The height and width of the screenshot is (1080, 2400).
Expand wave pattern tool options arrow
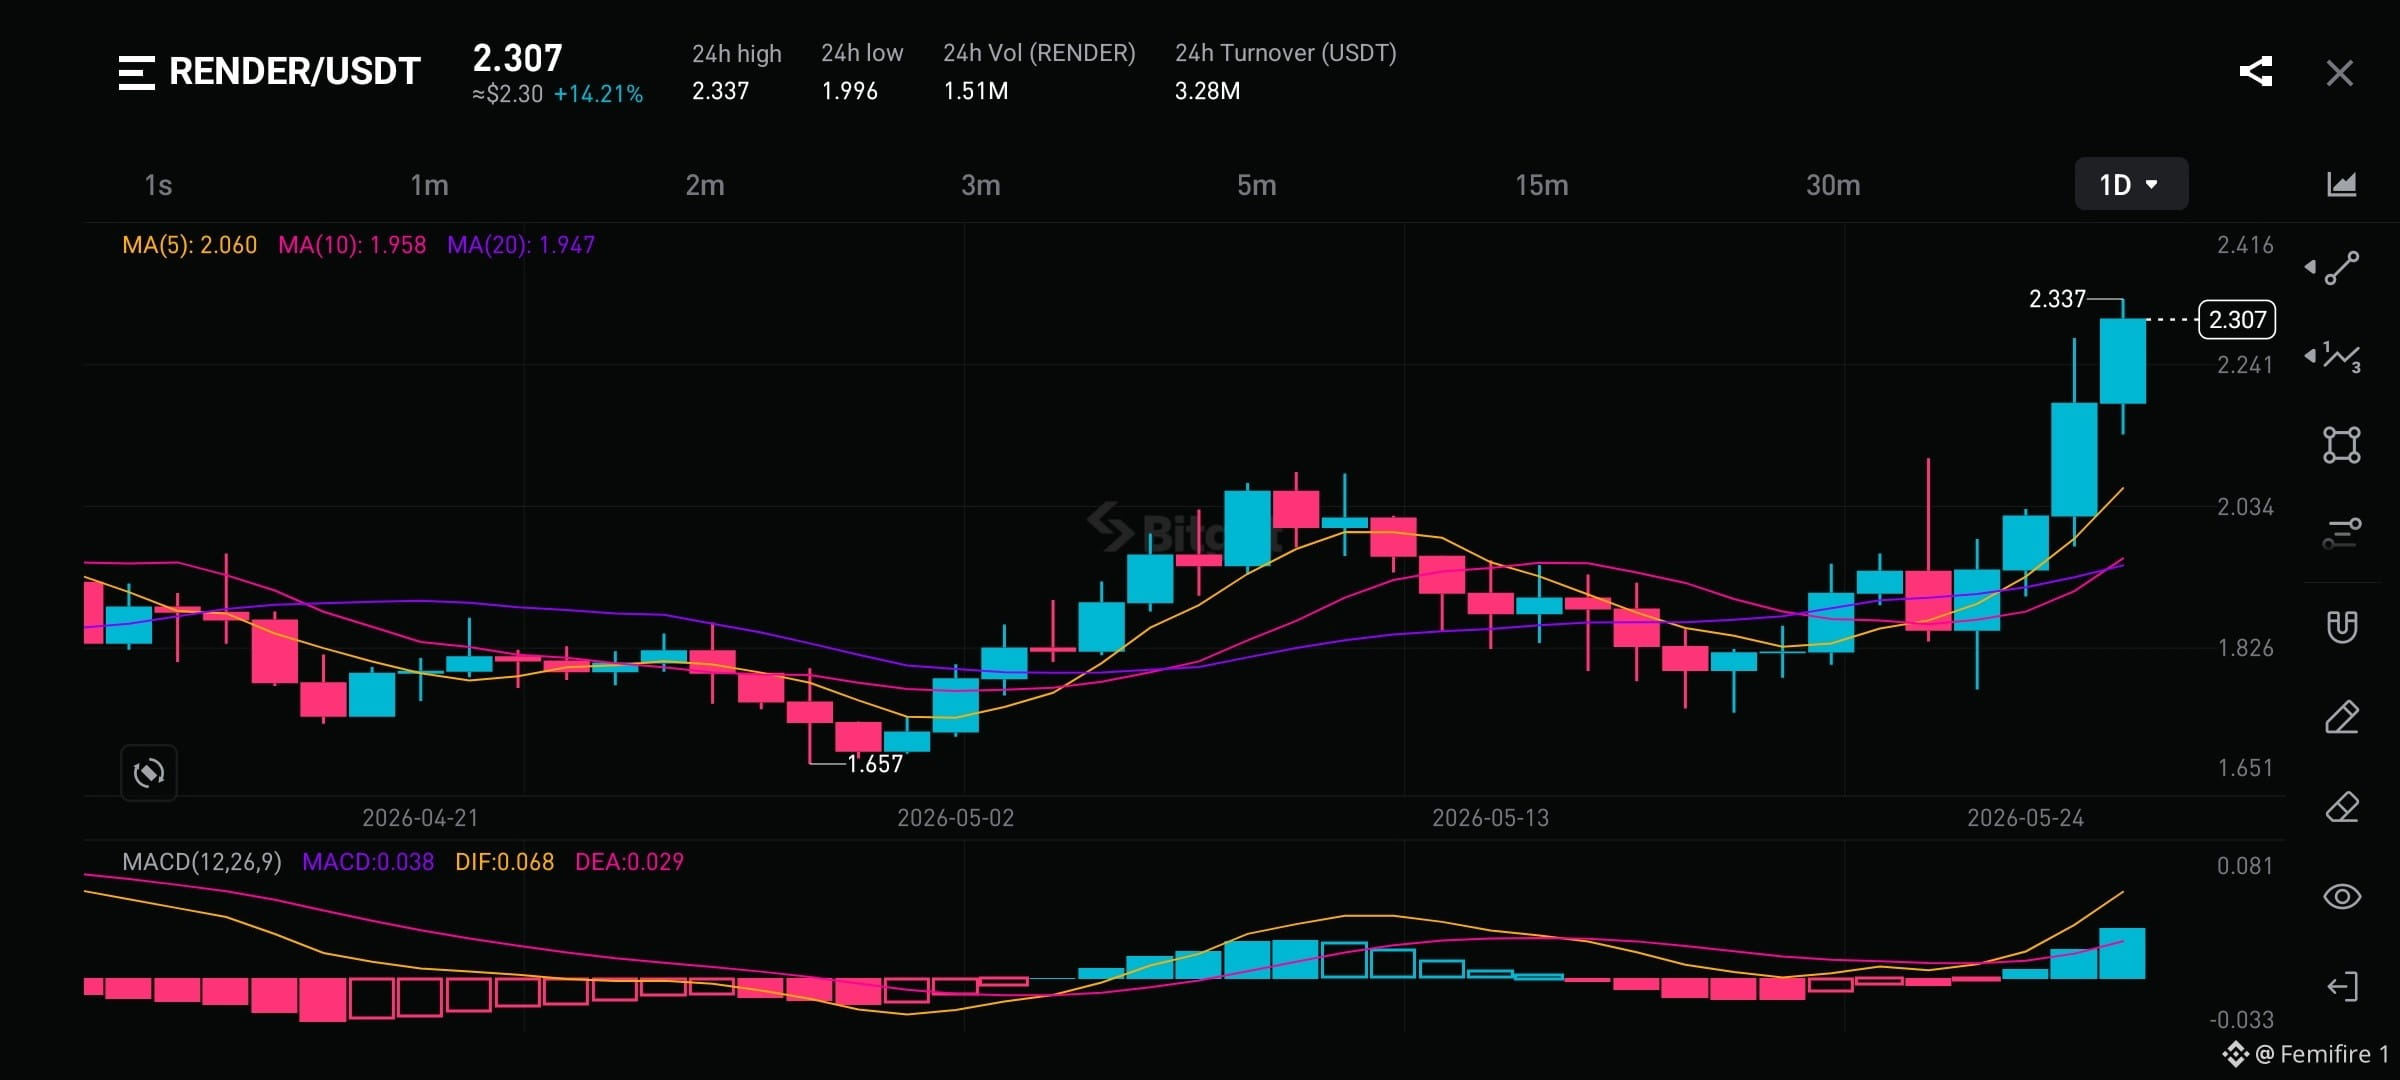coord(2310,356)
